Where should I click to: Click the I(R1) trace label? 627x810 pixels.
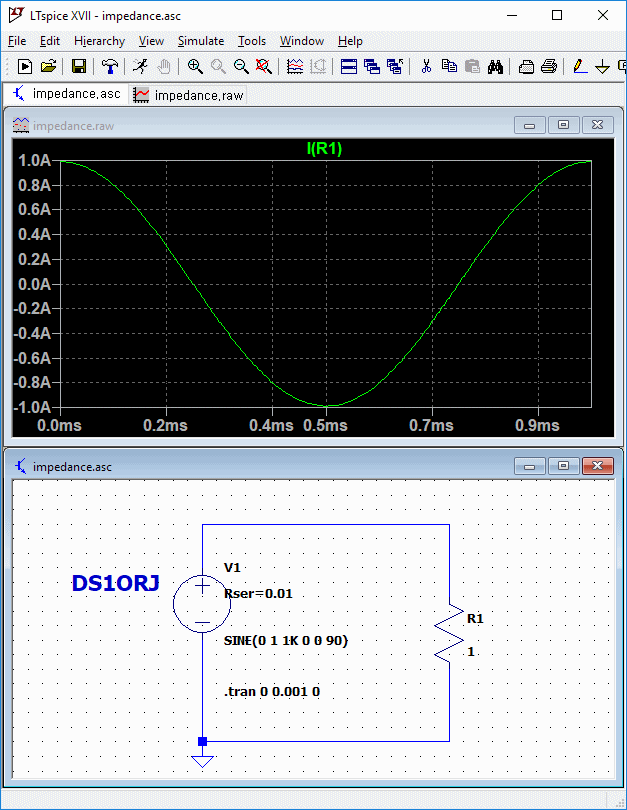click(x=324, y=149)
